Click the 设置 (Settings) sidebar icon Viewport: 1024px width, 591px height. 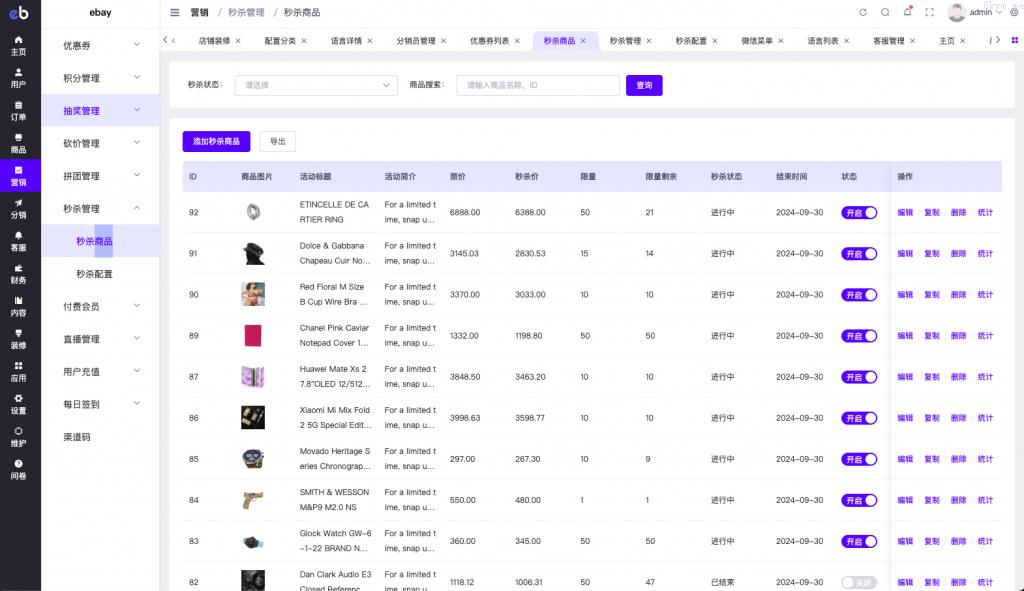19,403
